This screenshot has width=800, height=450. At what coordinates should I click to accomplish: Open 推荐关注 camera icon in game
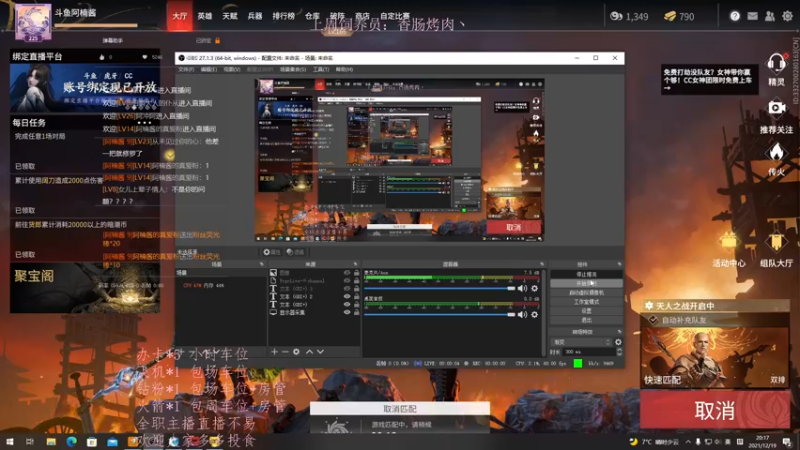pos(776,108)
